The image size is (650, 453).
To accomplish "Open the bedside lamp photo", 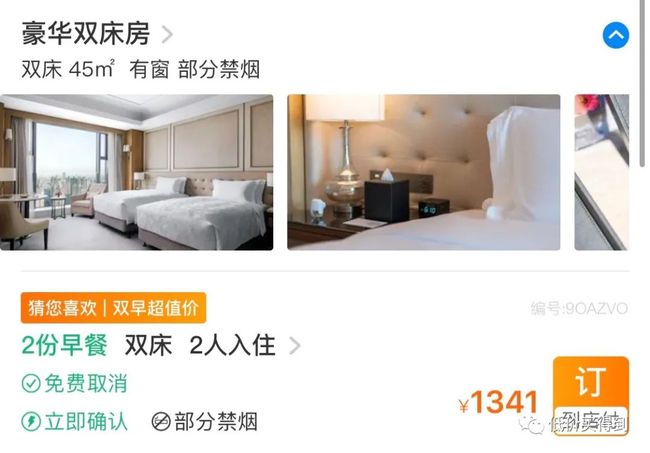I will point(424,172).
